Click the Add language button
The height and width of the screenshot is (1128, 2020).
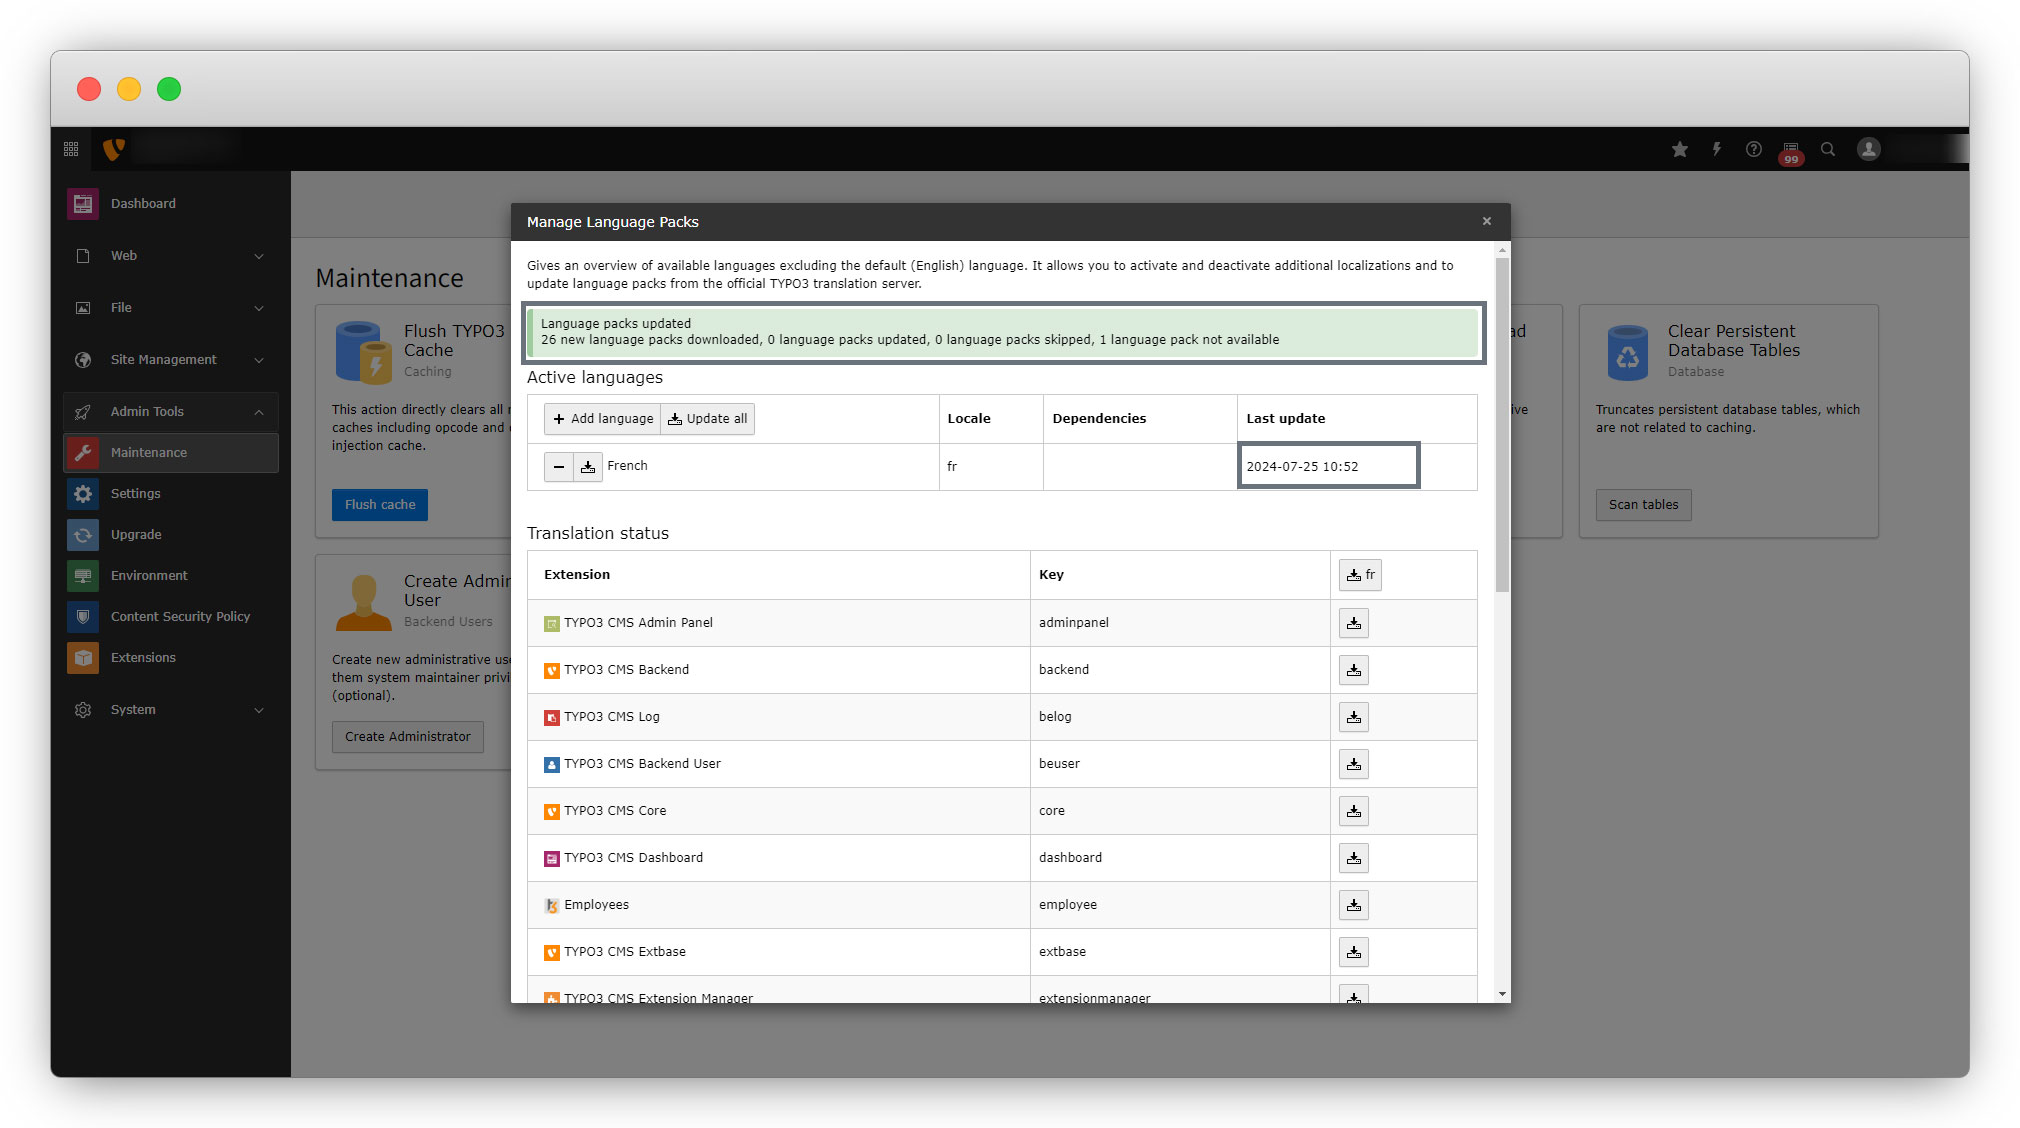click(602, 419)
